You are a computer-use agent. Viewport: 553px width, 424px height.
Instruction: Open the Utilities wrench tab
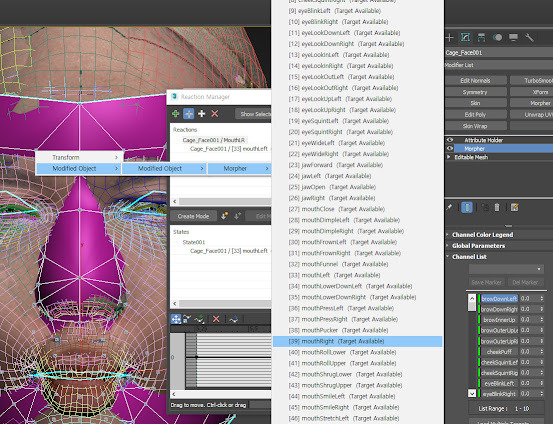click(x=529, y=37)
